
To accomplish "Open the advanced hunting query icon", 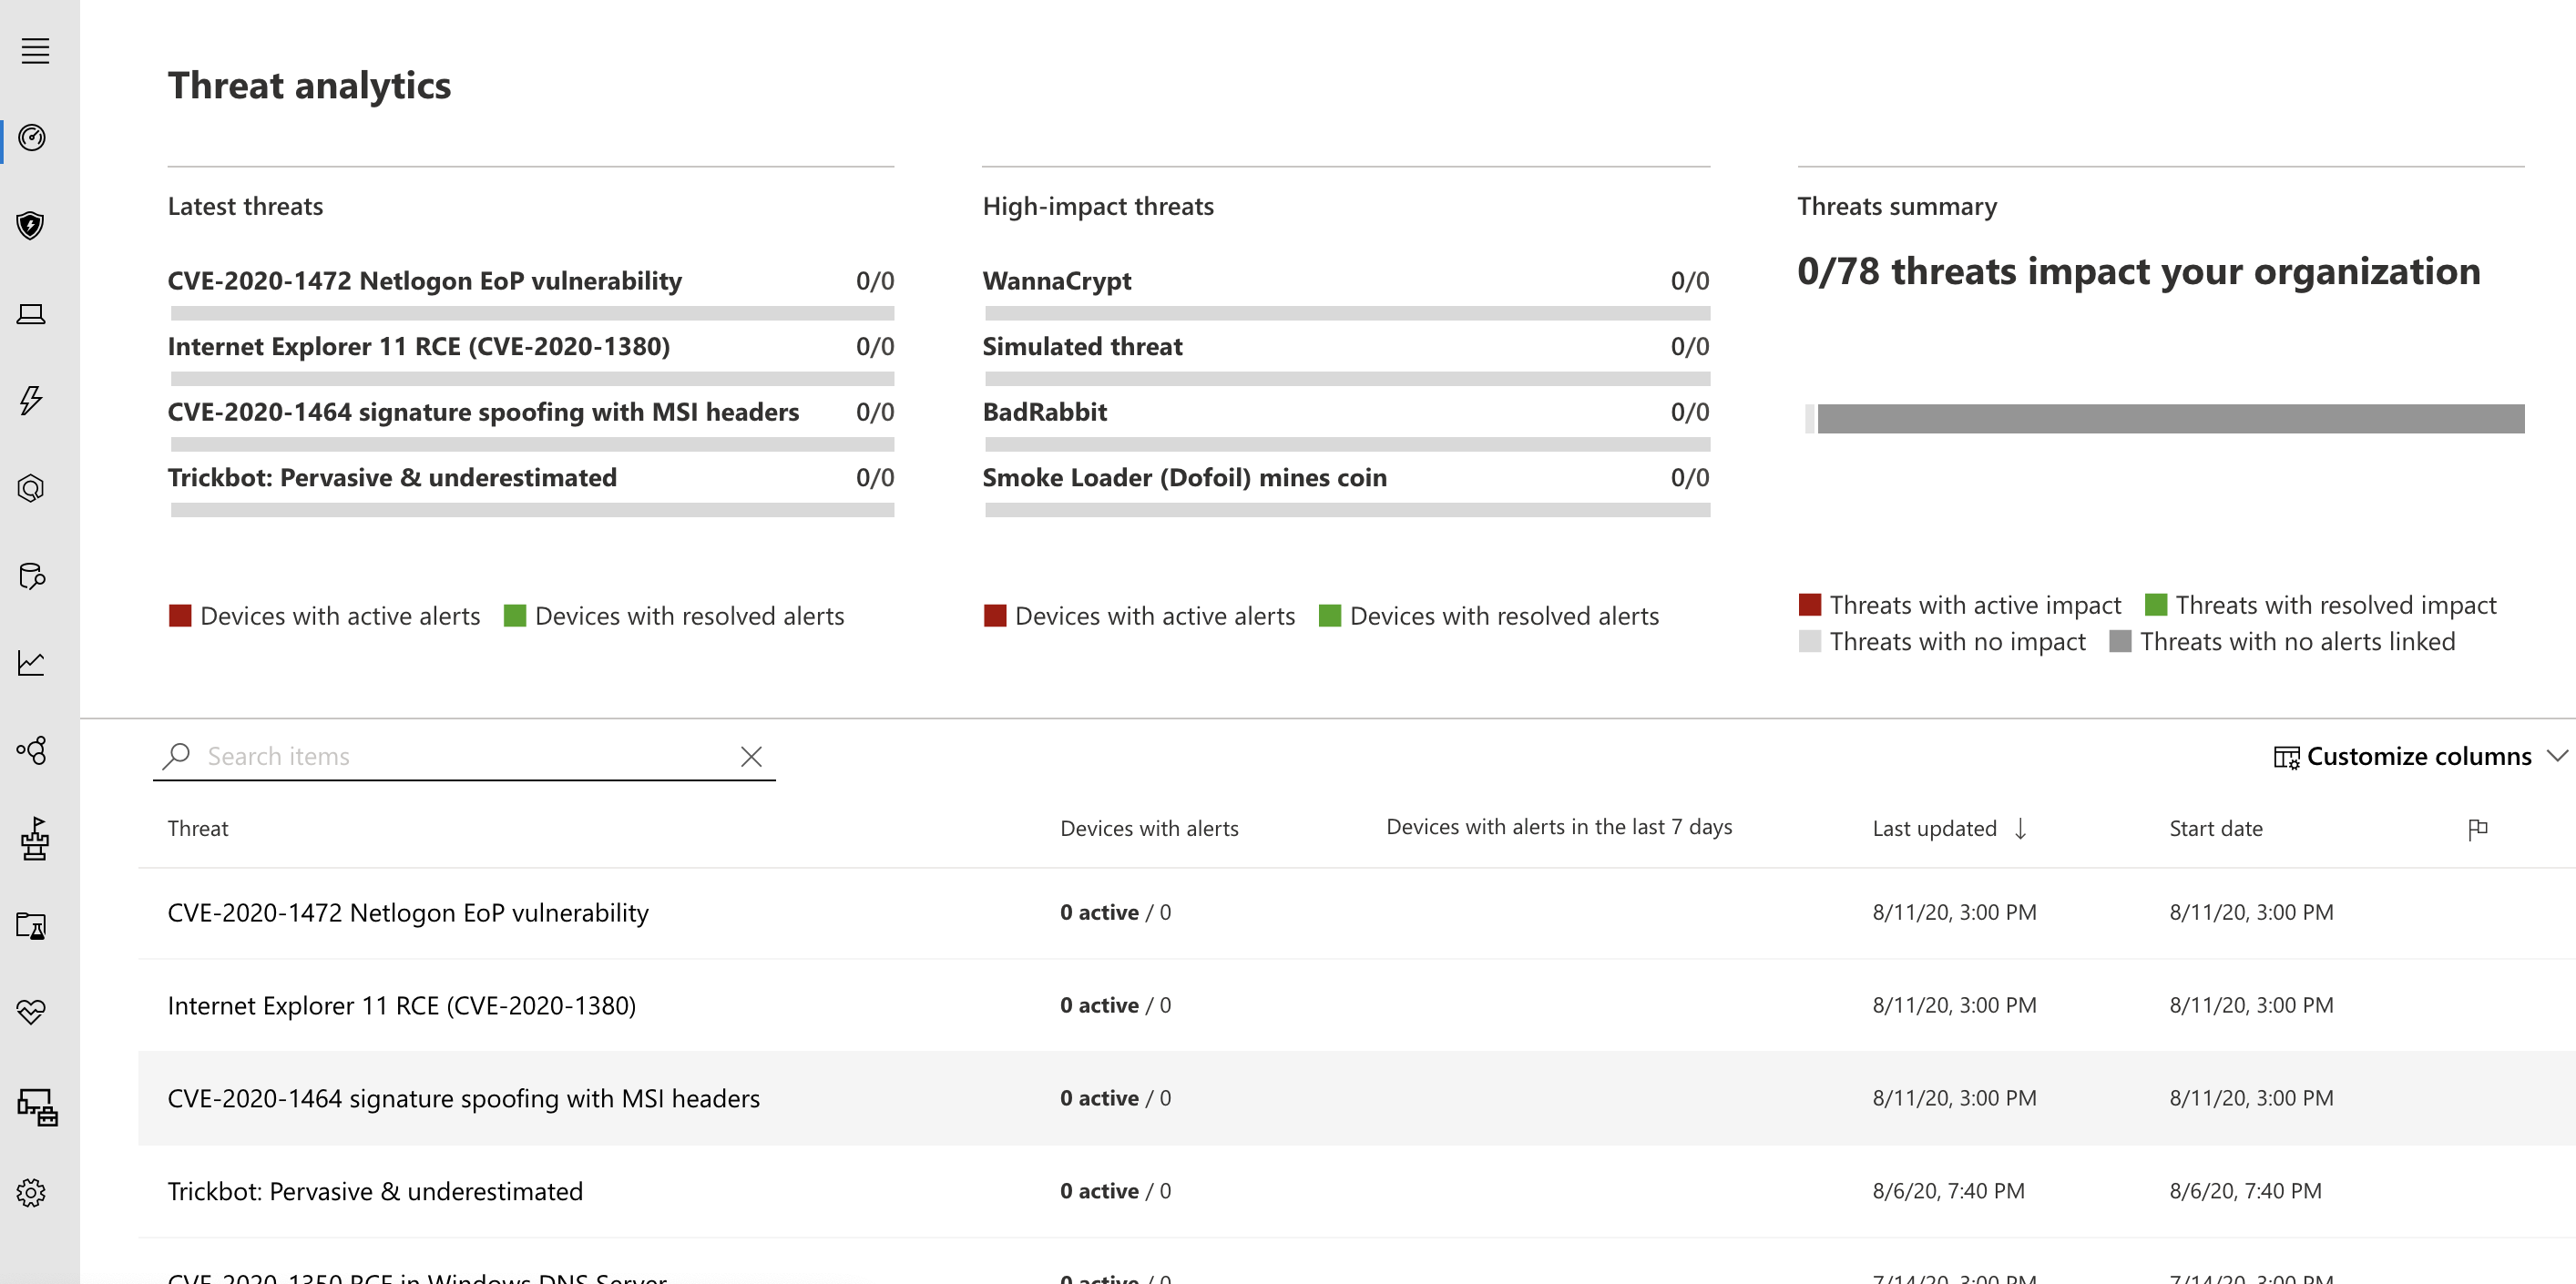I will [31, 489].
